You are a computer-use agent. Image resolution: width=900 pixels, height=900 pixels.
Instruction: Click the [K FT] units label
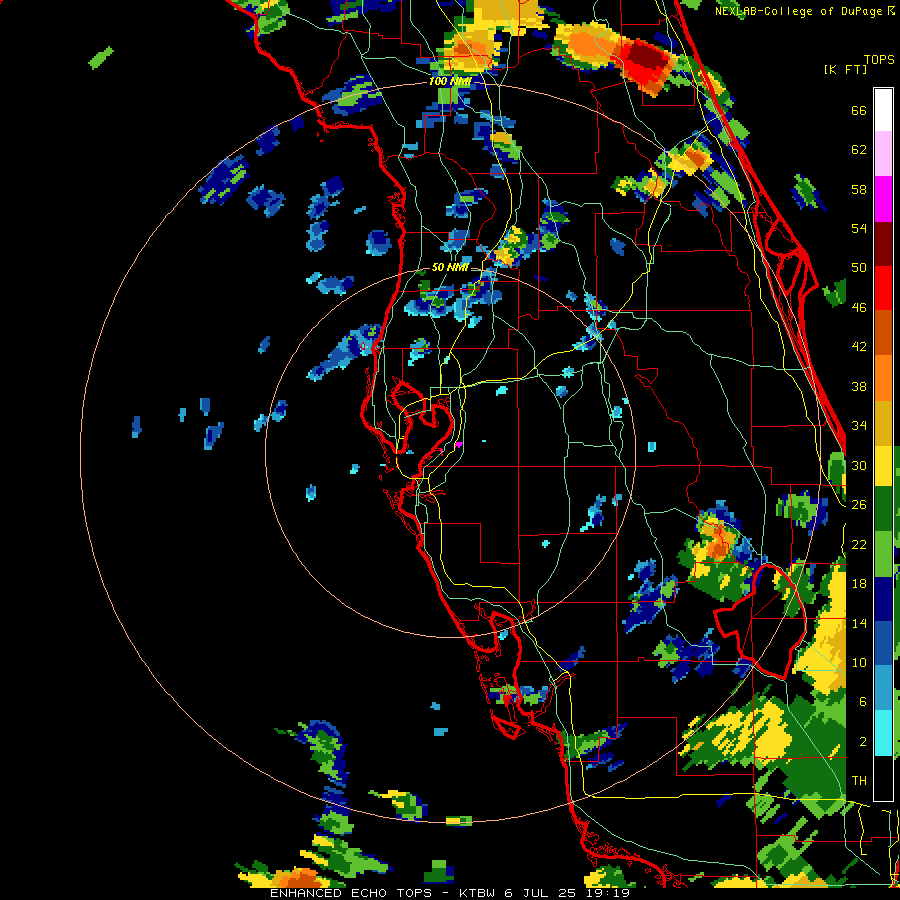click(x=845, y=69)
